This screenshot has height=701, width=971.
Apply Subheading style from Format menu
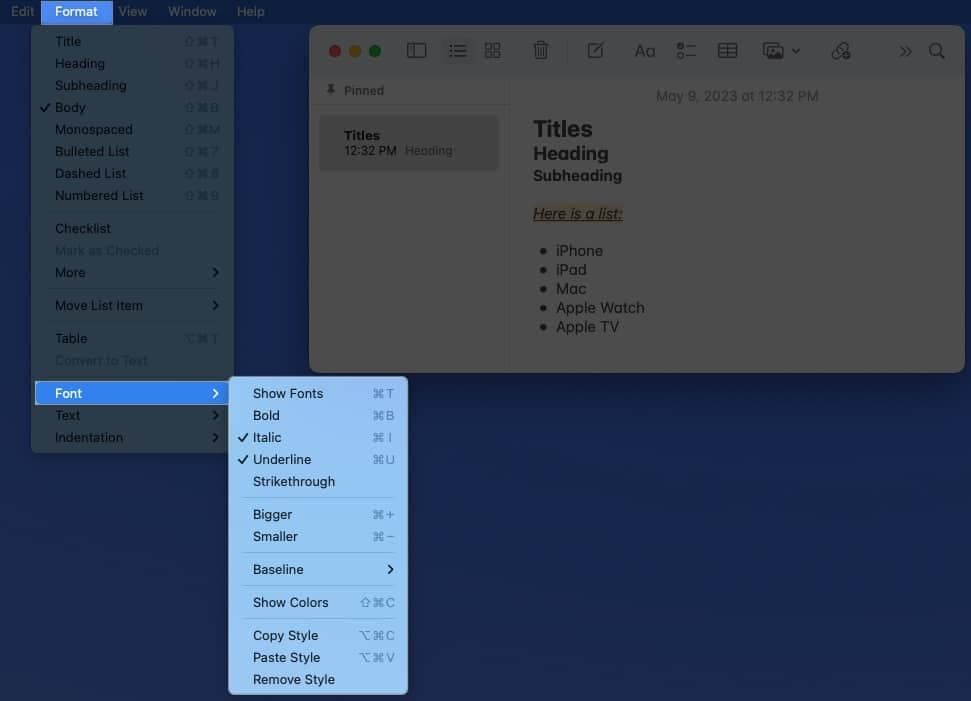pyautogui.click(x=132, y=85)
